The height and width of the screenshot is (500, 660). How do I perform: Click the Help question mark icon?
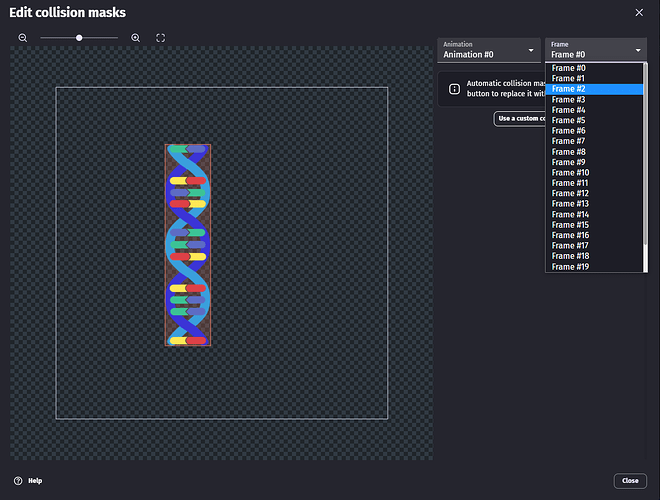pos(18,481)
